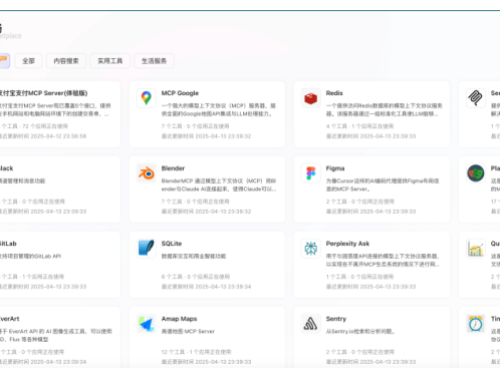Click the Blender logo icon
Image resolution: width=500 pixels, height=375 pixels.
(146, 173)
